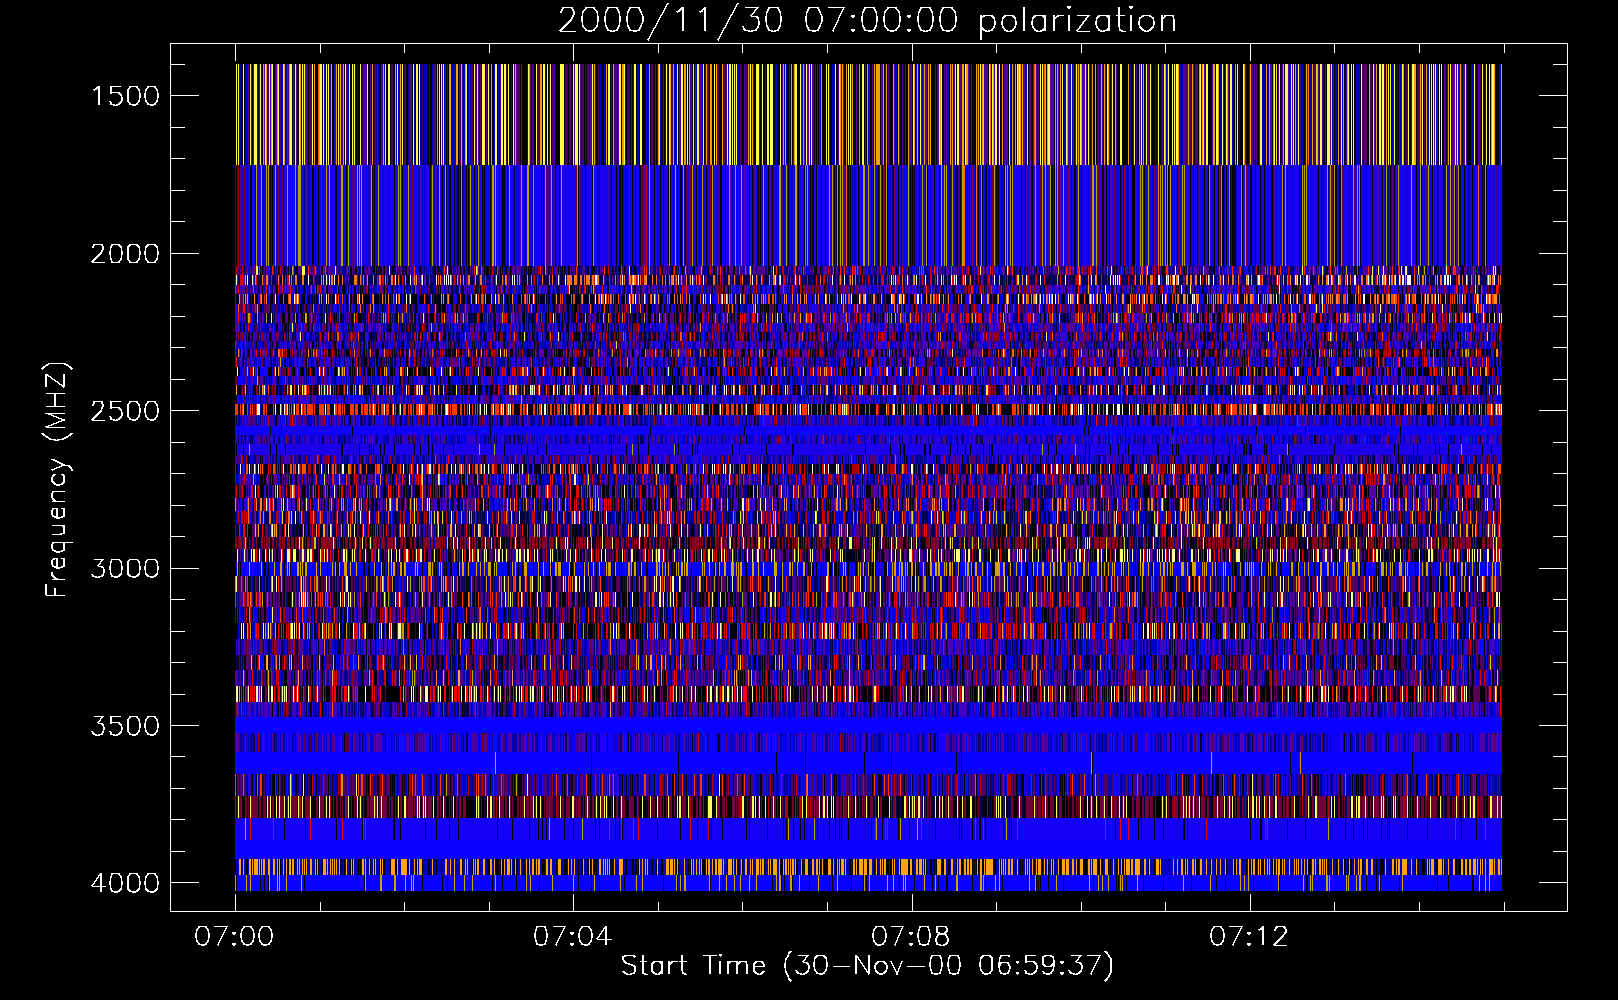Click the 3000 frequency tick label

pyautogui.click(x=125, y=568)
